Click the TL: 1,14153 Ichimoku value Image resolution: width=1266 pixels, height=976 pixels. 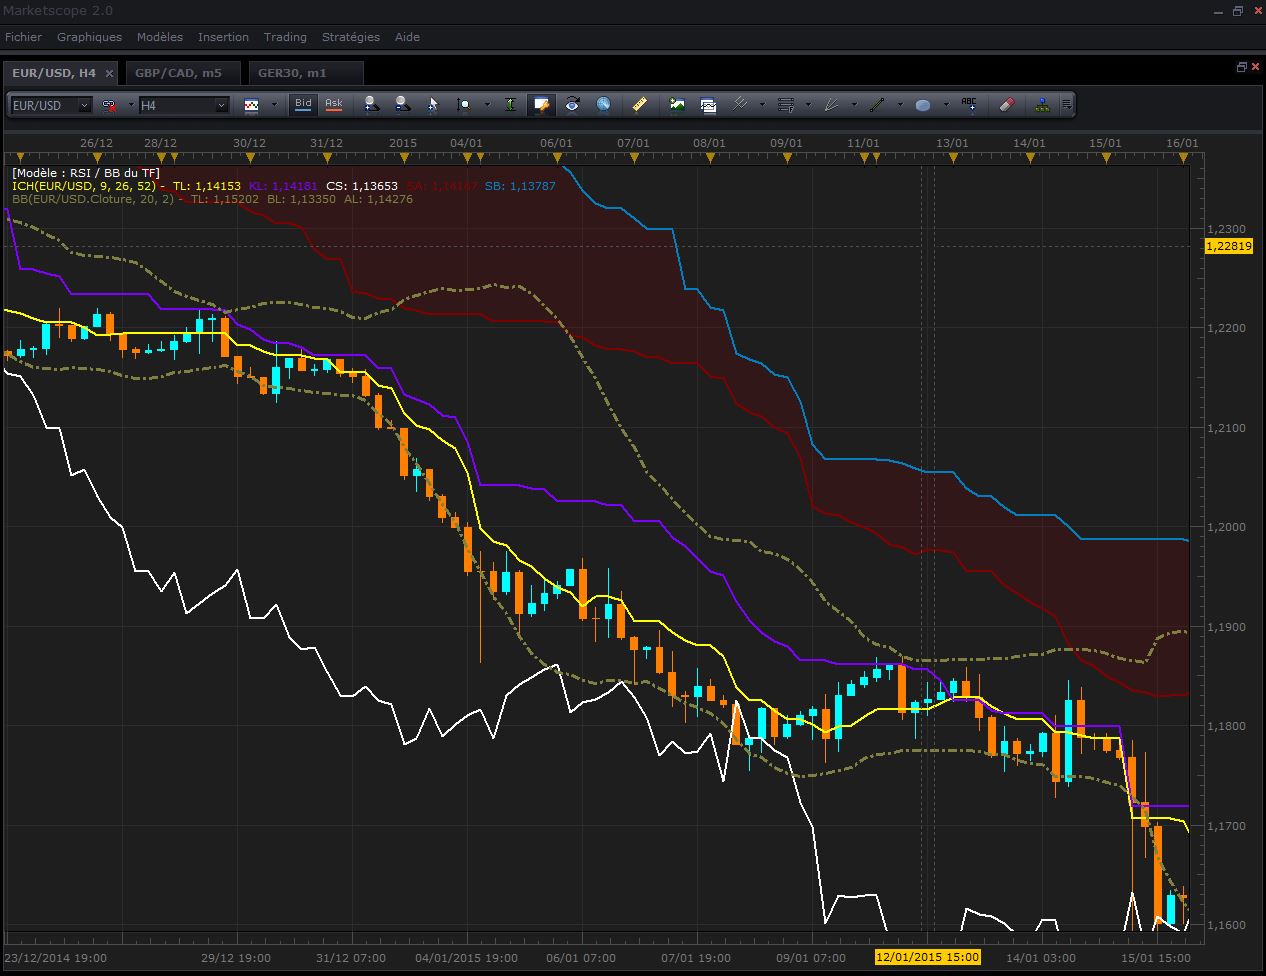pos(207,186)
